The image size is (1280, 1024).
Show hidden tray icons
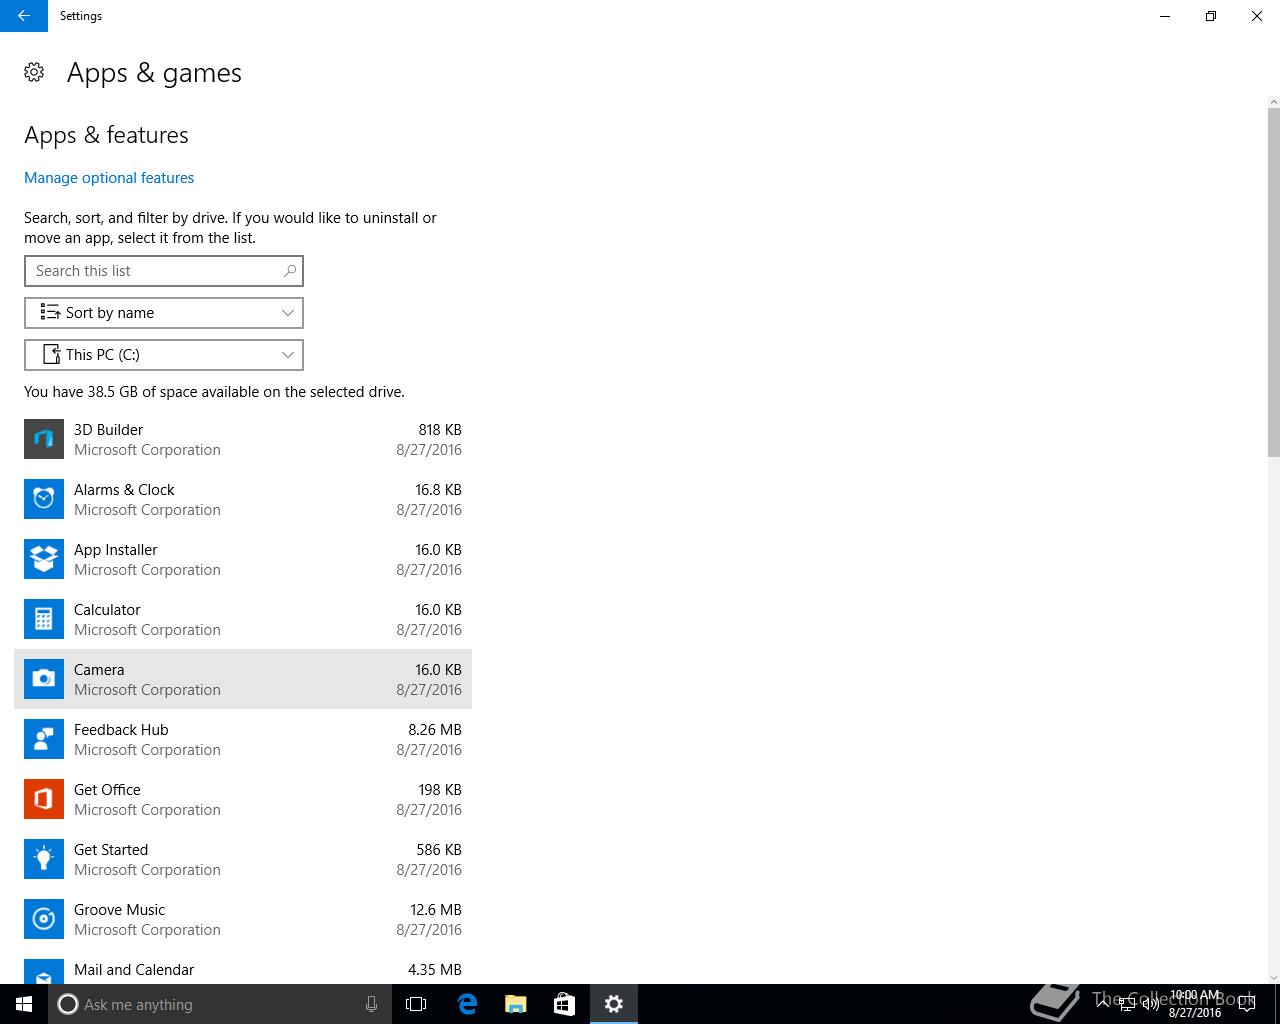1103,1004
